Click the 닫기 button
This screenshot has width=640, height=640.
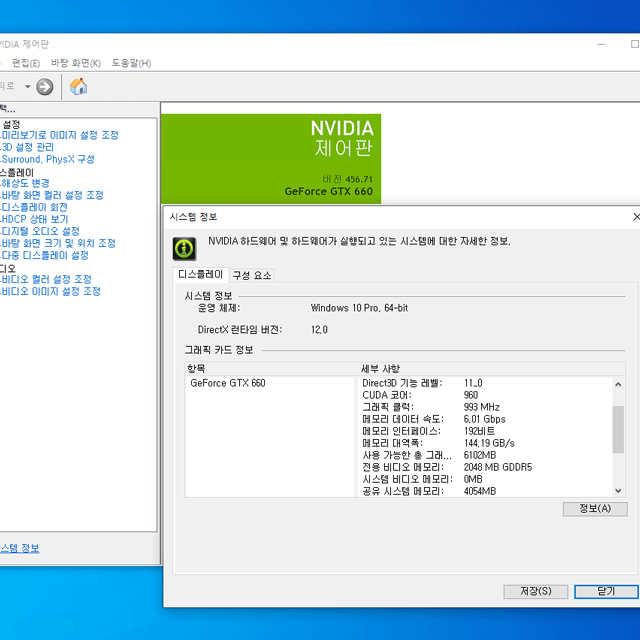[x=606, y=591]
